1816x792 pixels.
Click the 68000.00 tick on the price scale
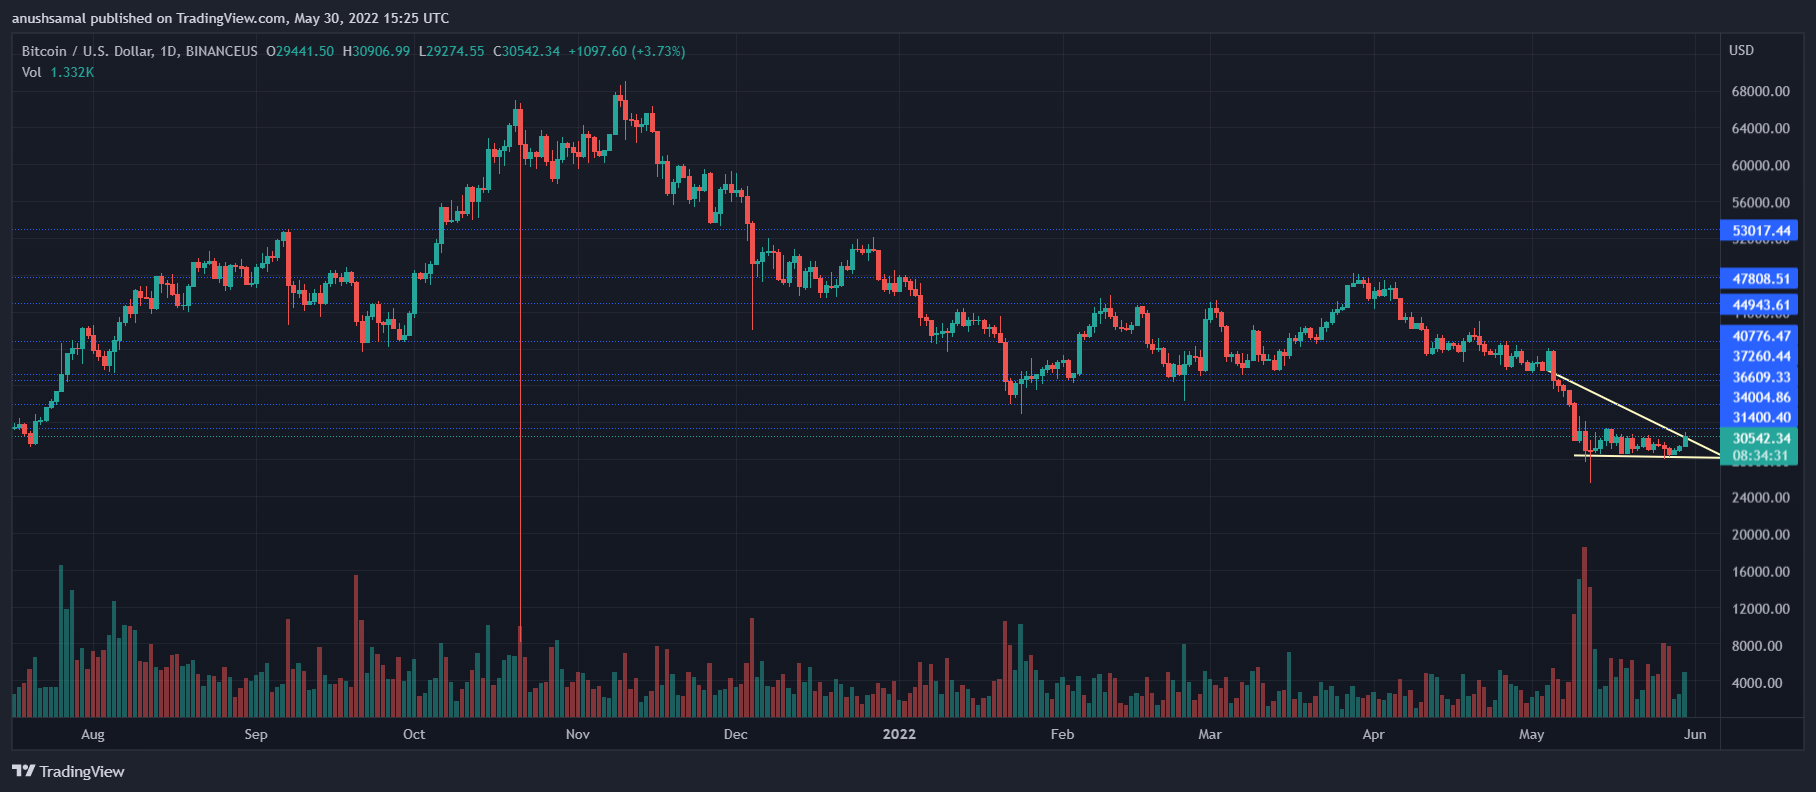[x=1760, y=91]
